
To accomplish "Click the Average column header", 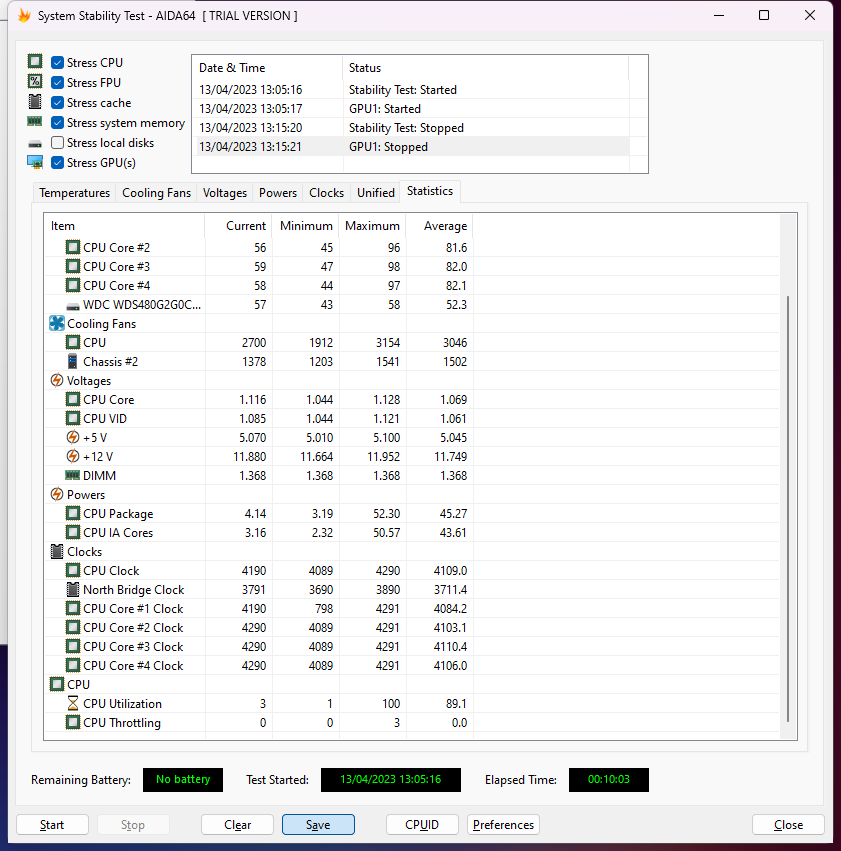I will (x=439, y=226).
